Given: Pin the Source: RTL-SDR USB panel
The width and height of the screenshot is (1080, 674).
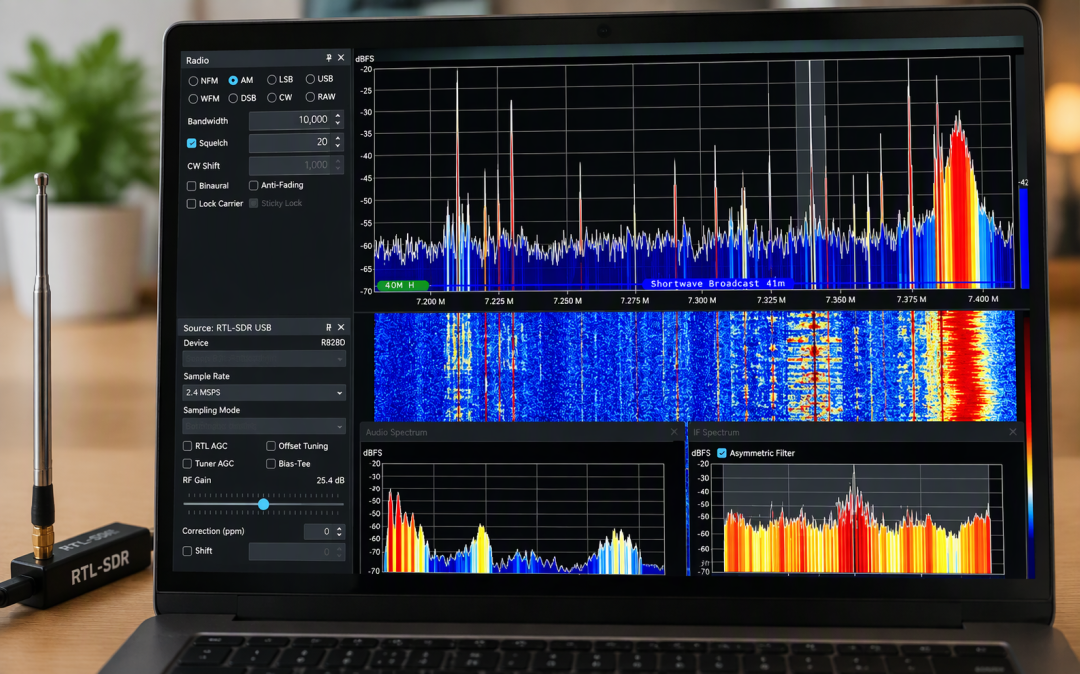Looking at the screenshot, I should pyautogui.click(x=329, y=327).
